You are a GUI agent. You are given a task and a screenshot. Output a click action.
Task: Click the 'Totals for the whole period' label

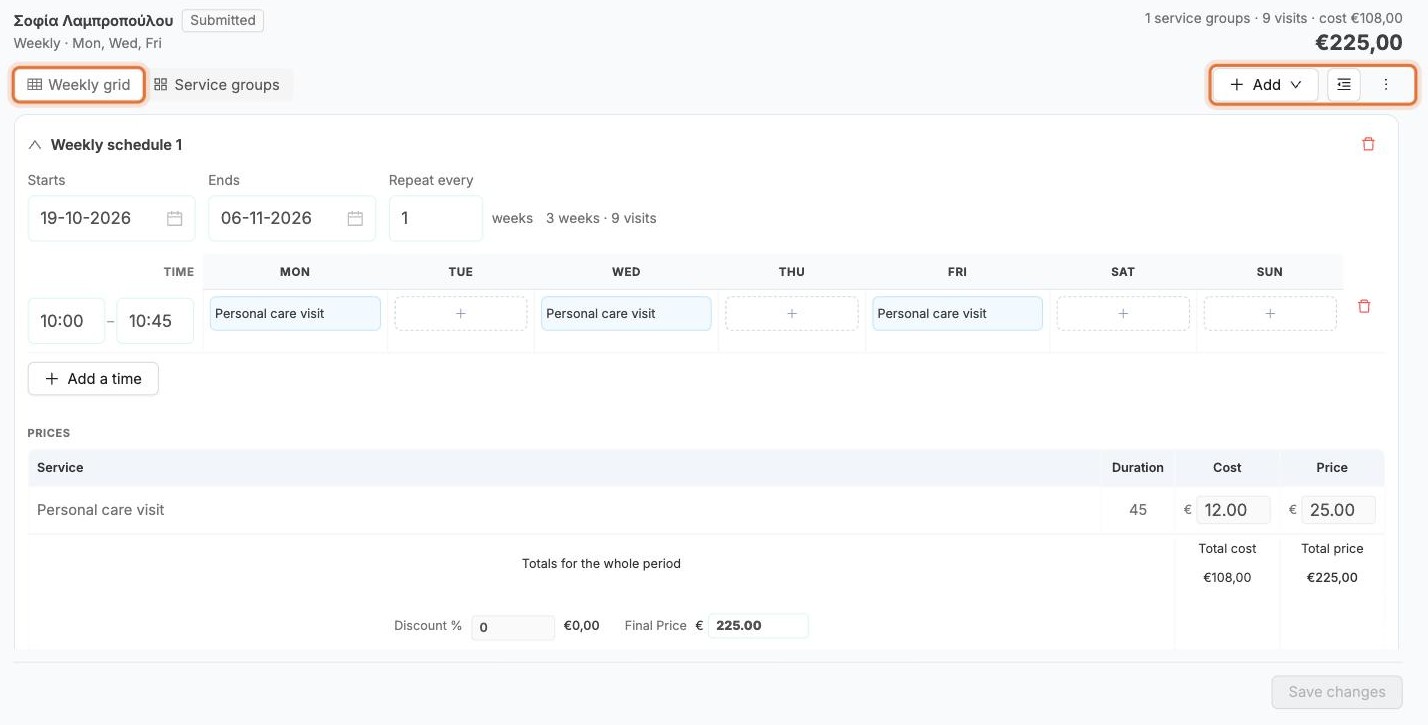click(x=601, y=564)
